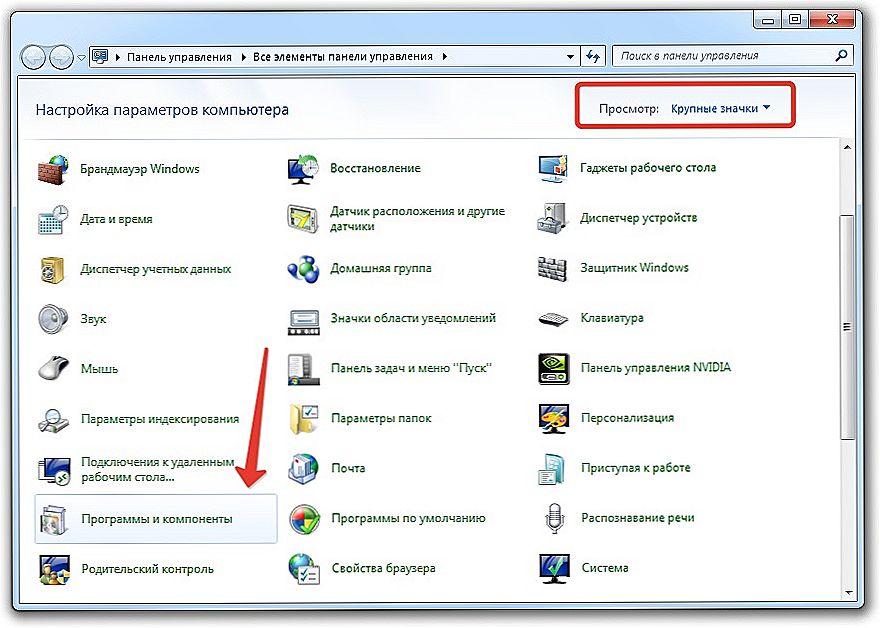Screen dimensions: 880x628
Task: Open the Защитник Windows link text
Action: click(634, 268)
